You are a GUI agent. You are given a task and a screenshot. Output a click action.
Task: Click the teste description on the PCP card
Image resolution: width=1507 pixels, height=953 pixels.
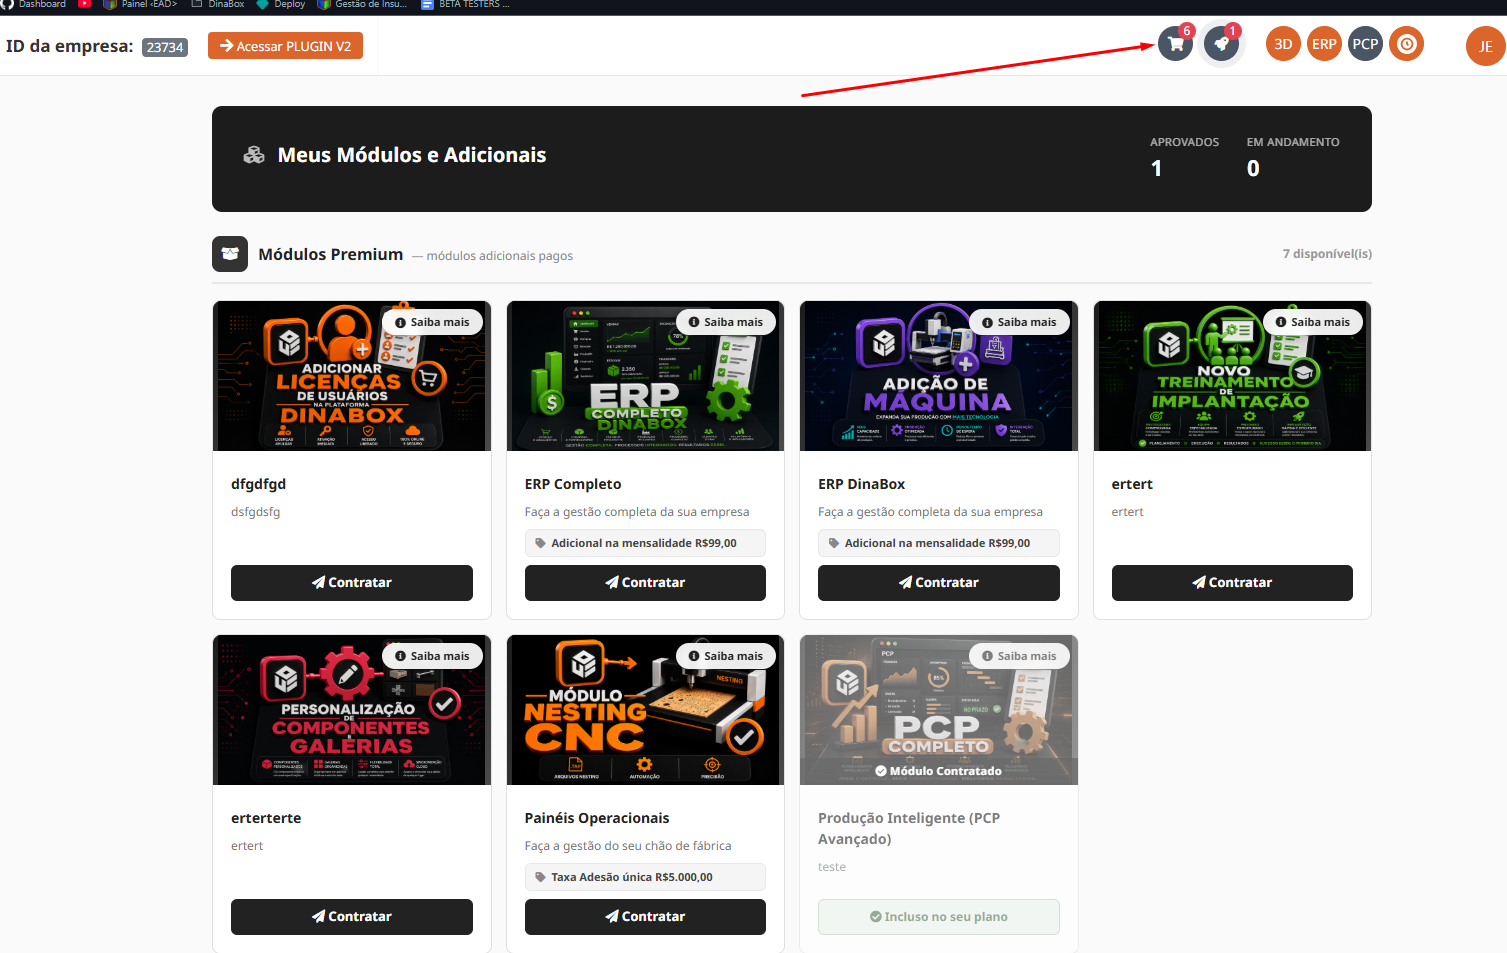832,867
